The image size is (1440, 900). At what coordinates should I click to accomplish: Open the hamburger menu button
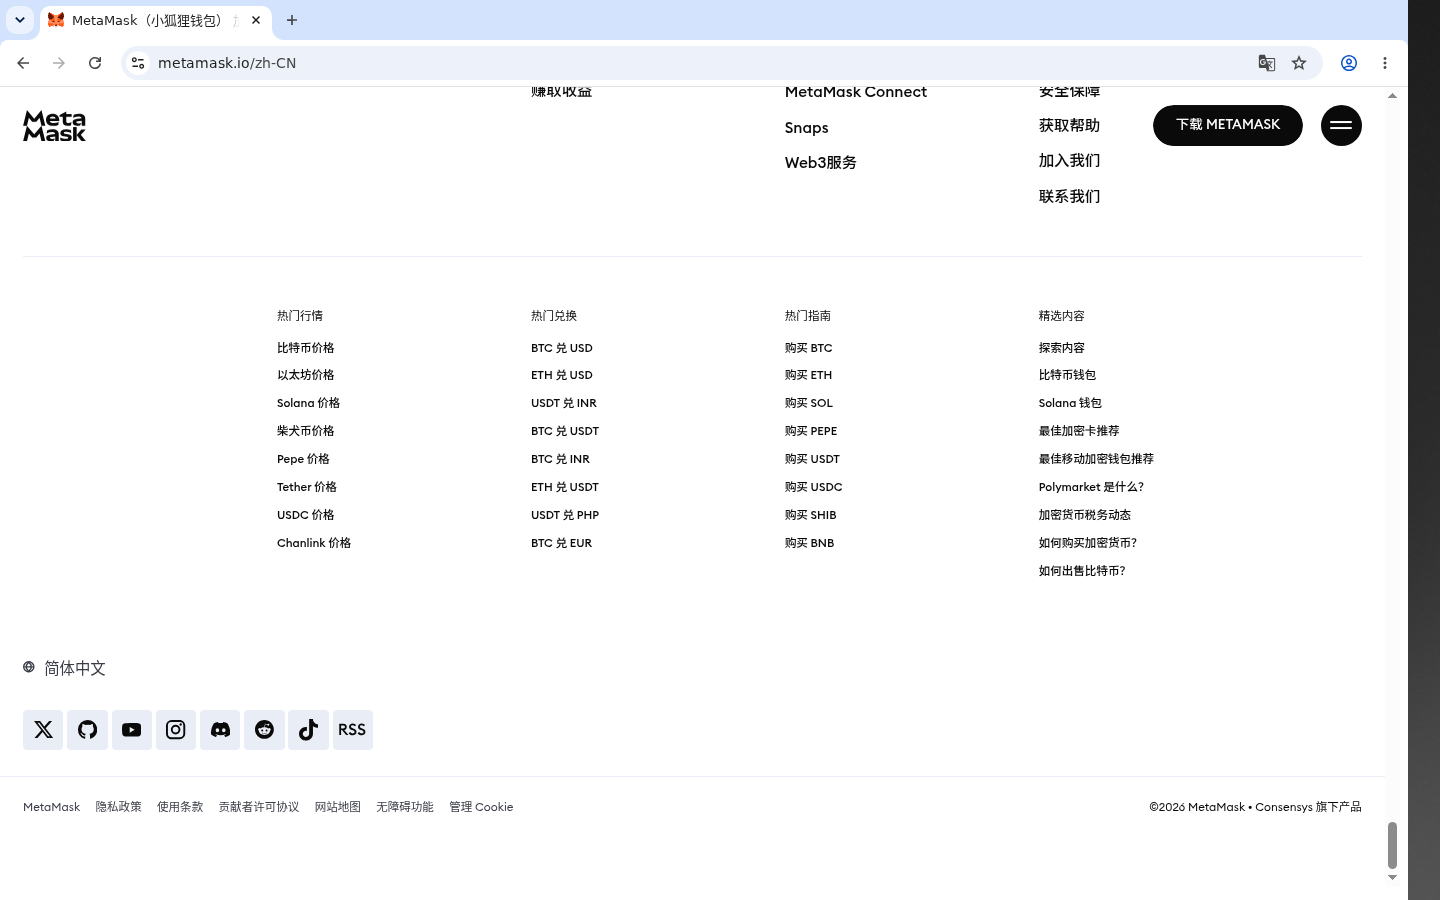pyautogui.click(x=1341, y=125)
